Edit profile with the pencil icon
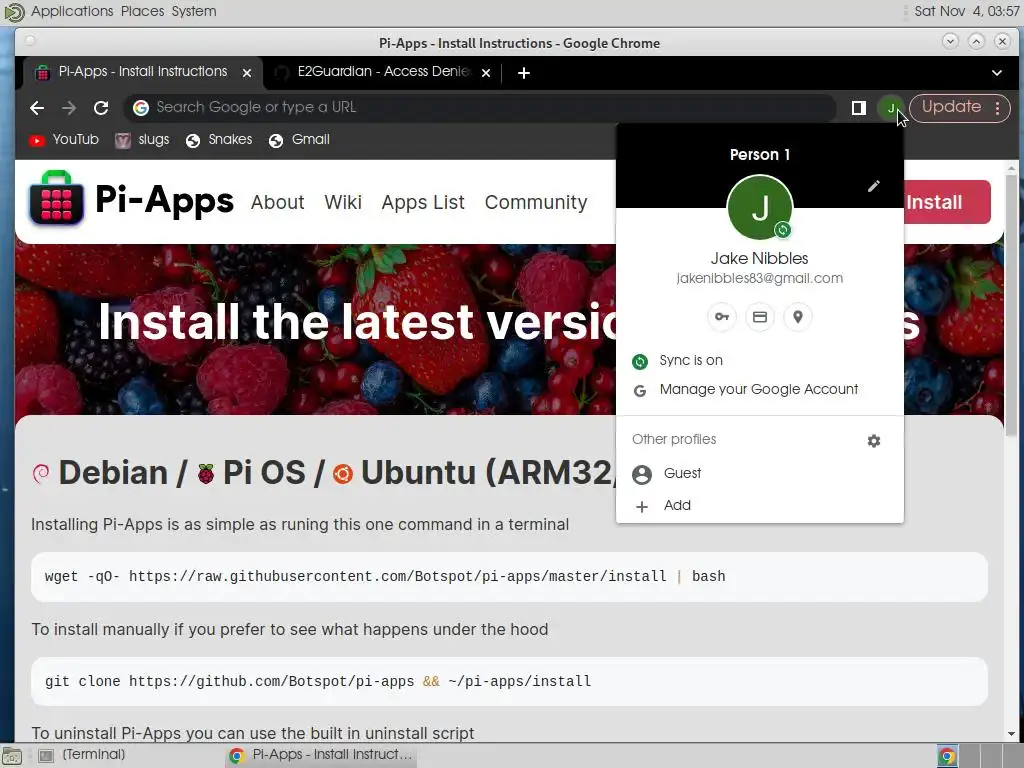 point(873,187)
